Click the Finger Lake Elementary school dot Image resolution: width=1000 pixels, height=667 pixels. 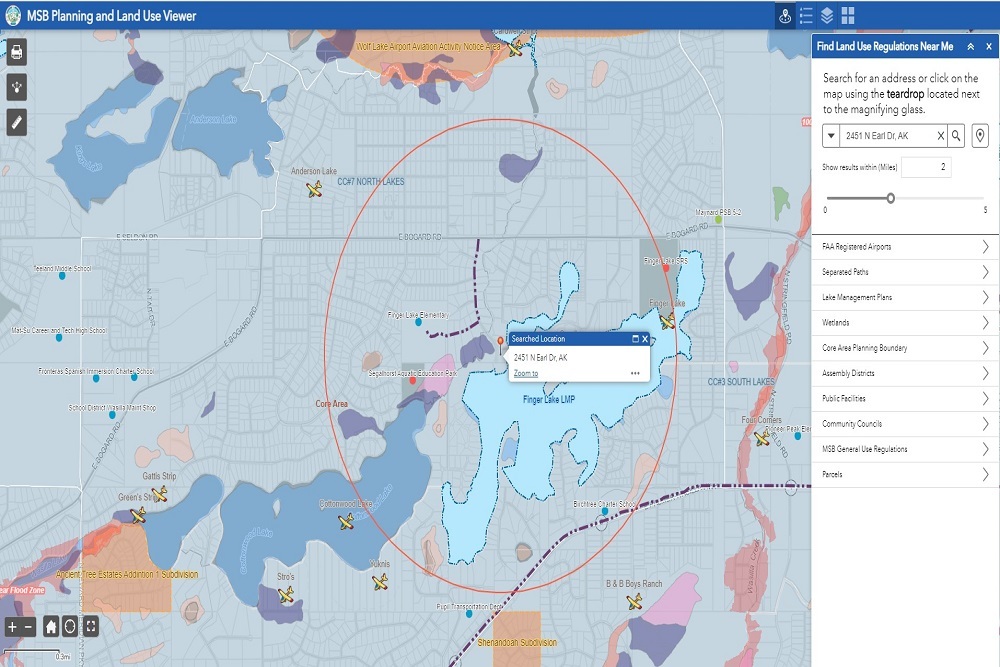[418, 323]
